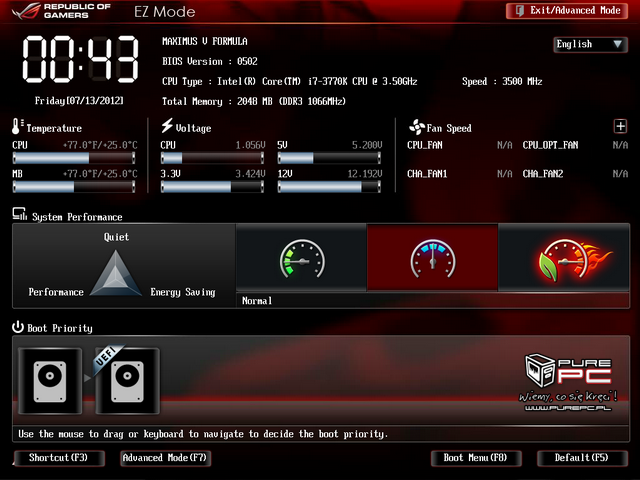
Task: Load defaults with Default(F5) button
Action: tap(582, 458)
